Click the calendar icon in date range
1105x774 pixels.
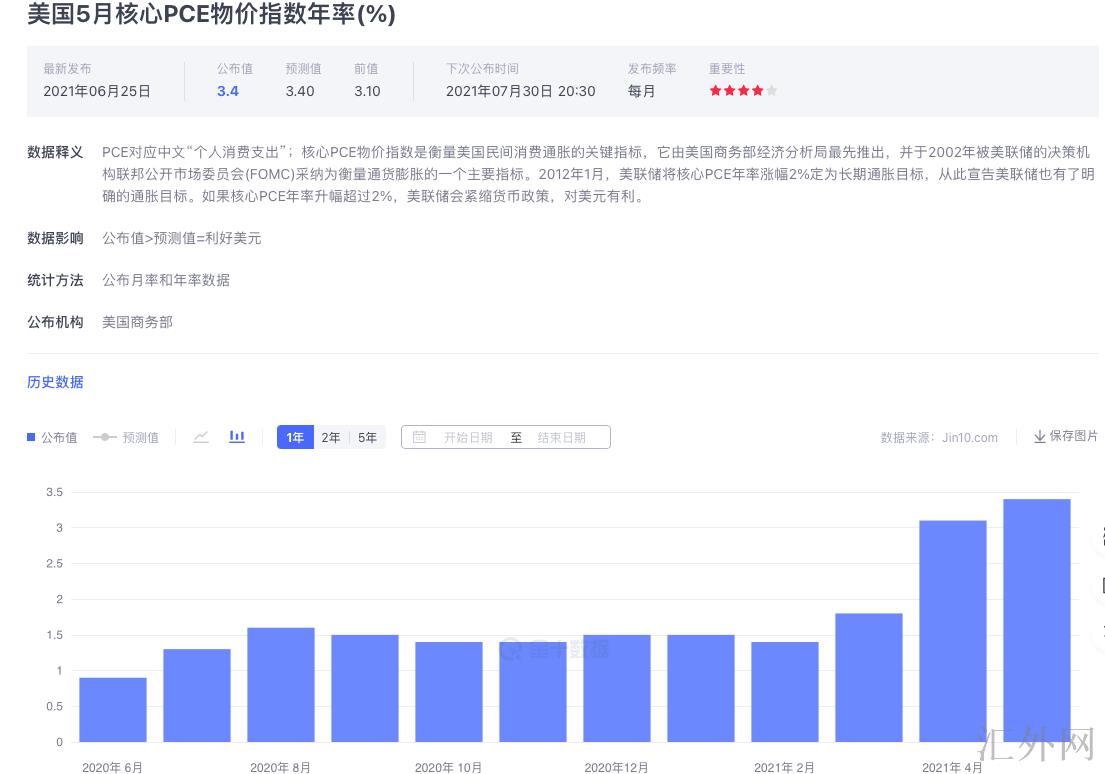pos(419,437)
